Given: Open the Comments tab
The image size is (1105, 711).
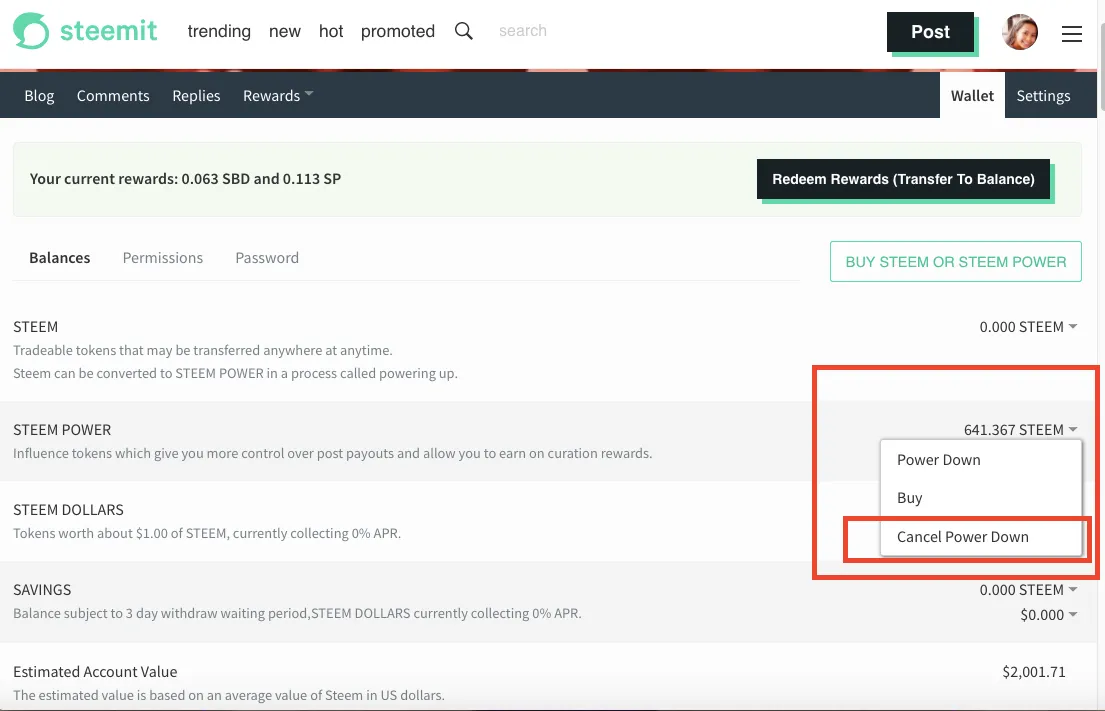Looking at the screenshot, I should (113, 95).
